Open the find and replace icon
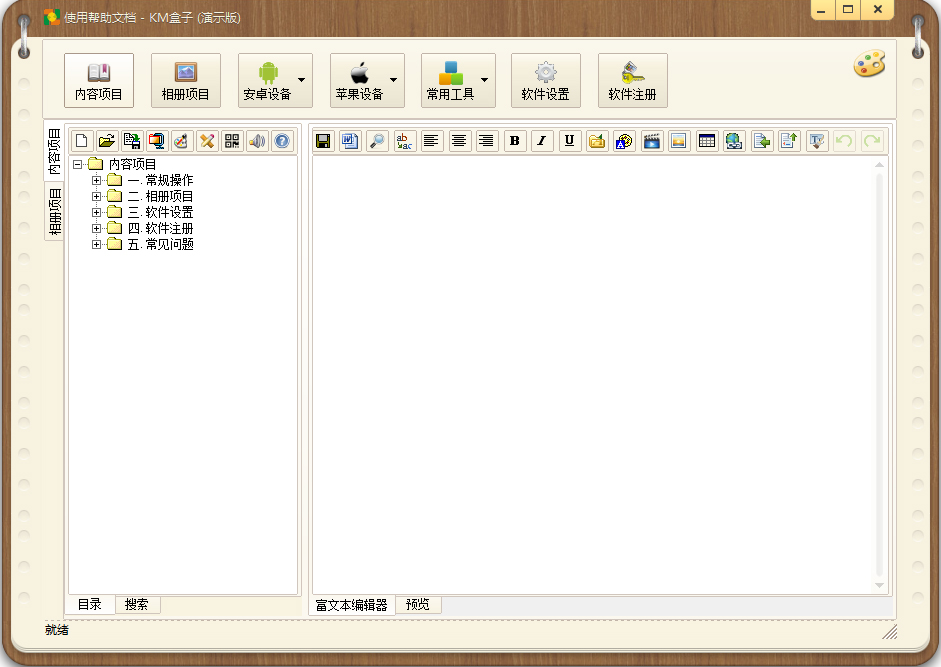Viewport: 941px width, 667px height. tap(404, 141)
